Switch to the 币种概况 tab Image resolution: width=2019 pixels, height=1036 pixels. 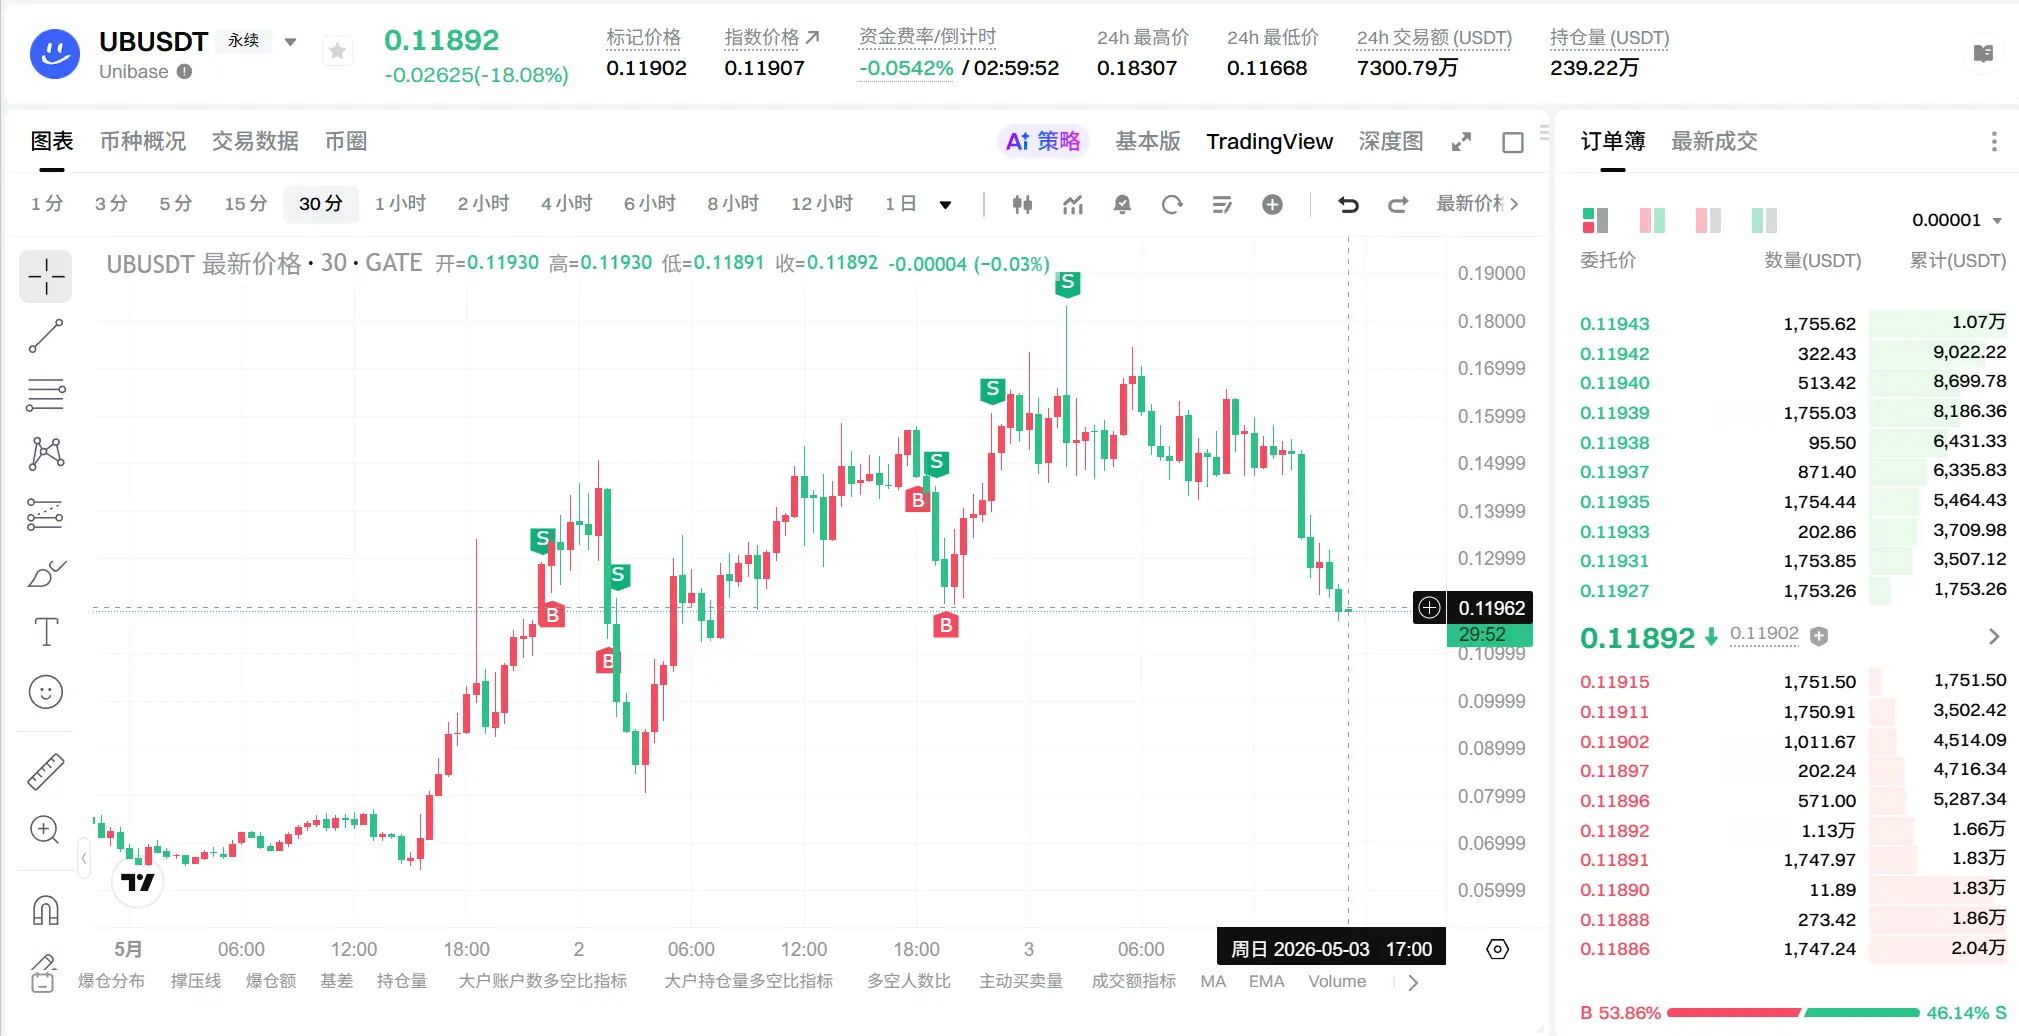click(143, 142)
